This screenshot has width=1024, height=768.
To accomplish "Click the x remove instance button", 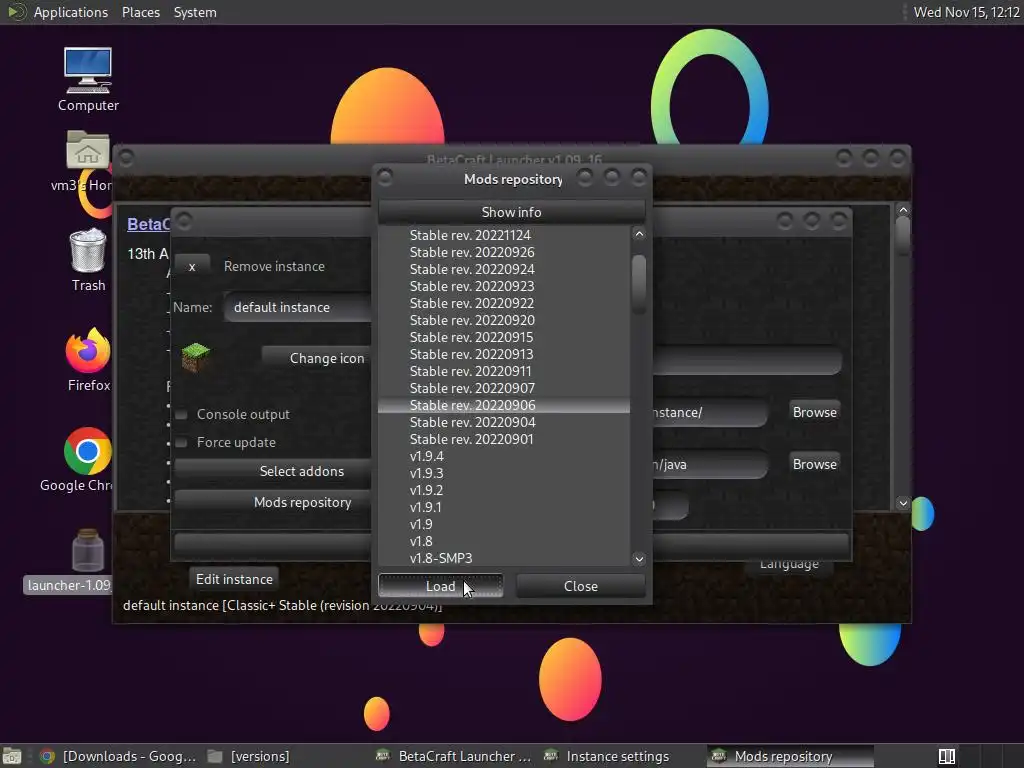I will [x=192, y=266].
